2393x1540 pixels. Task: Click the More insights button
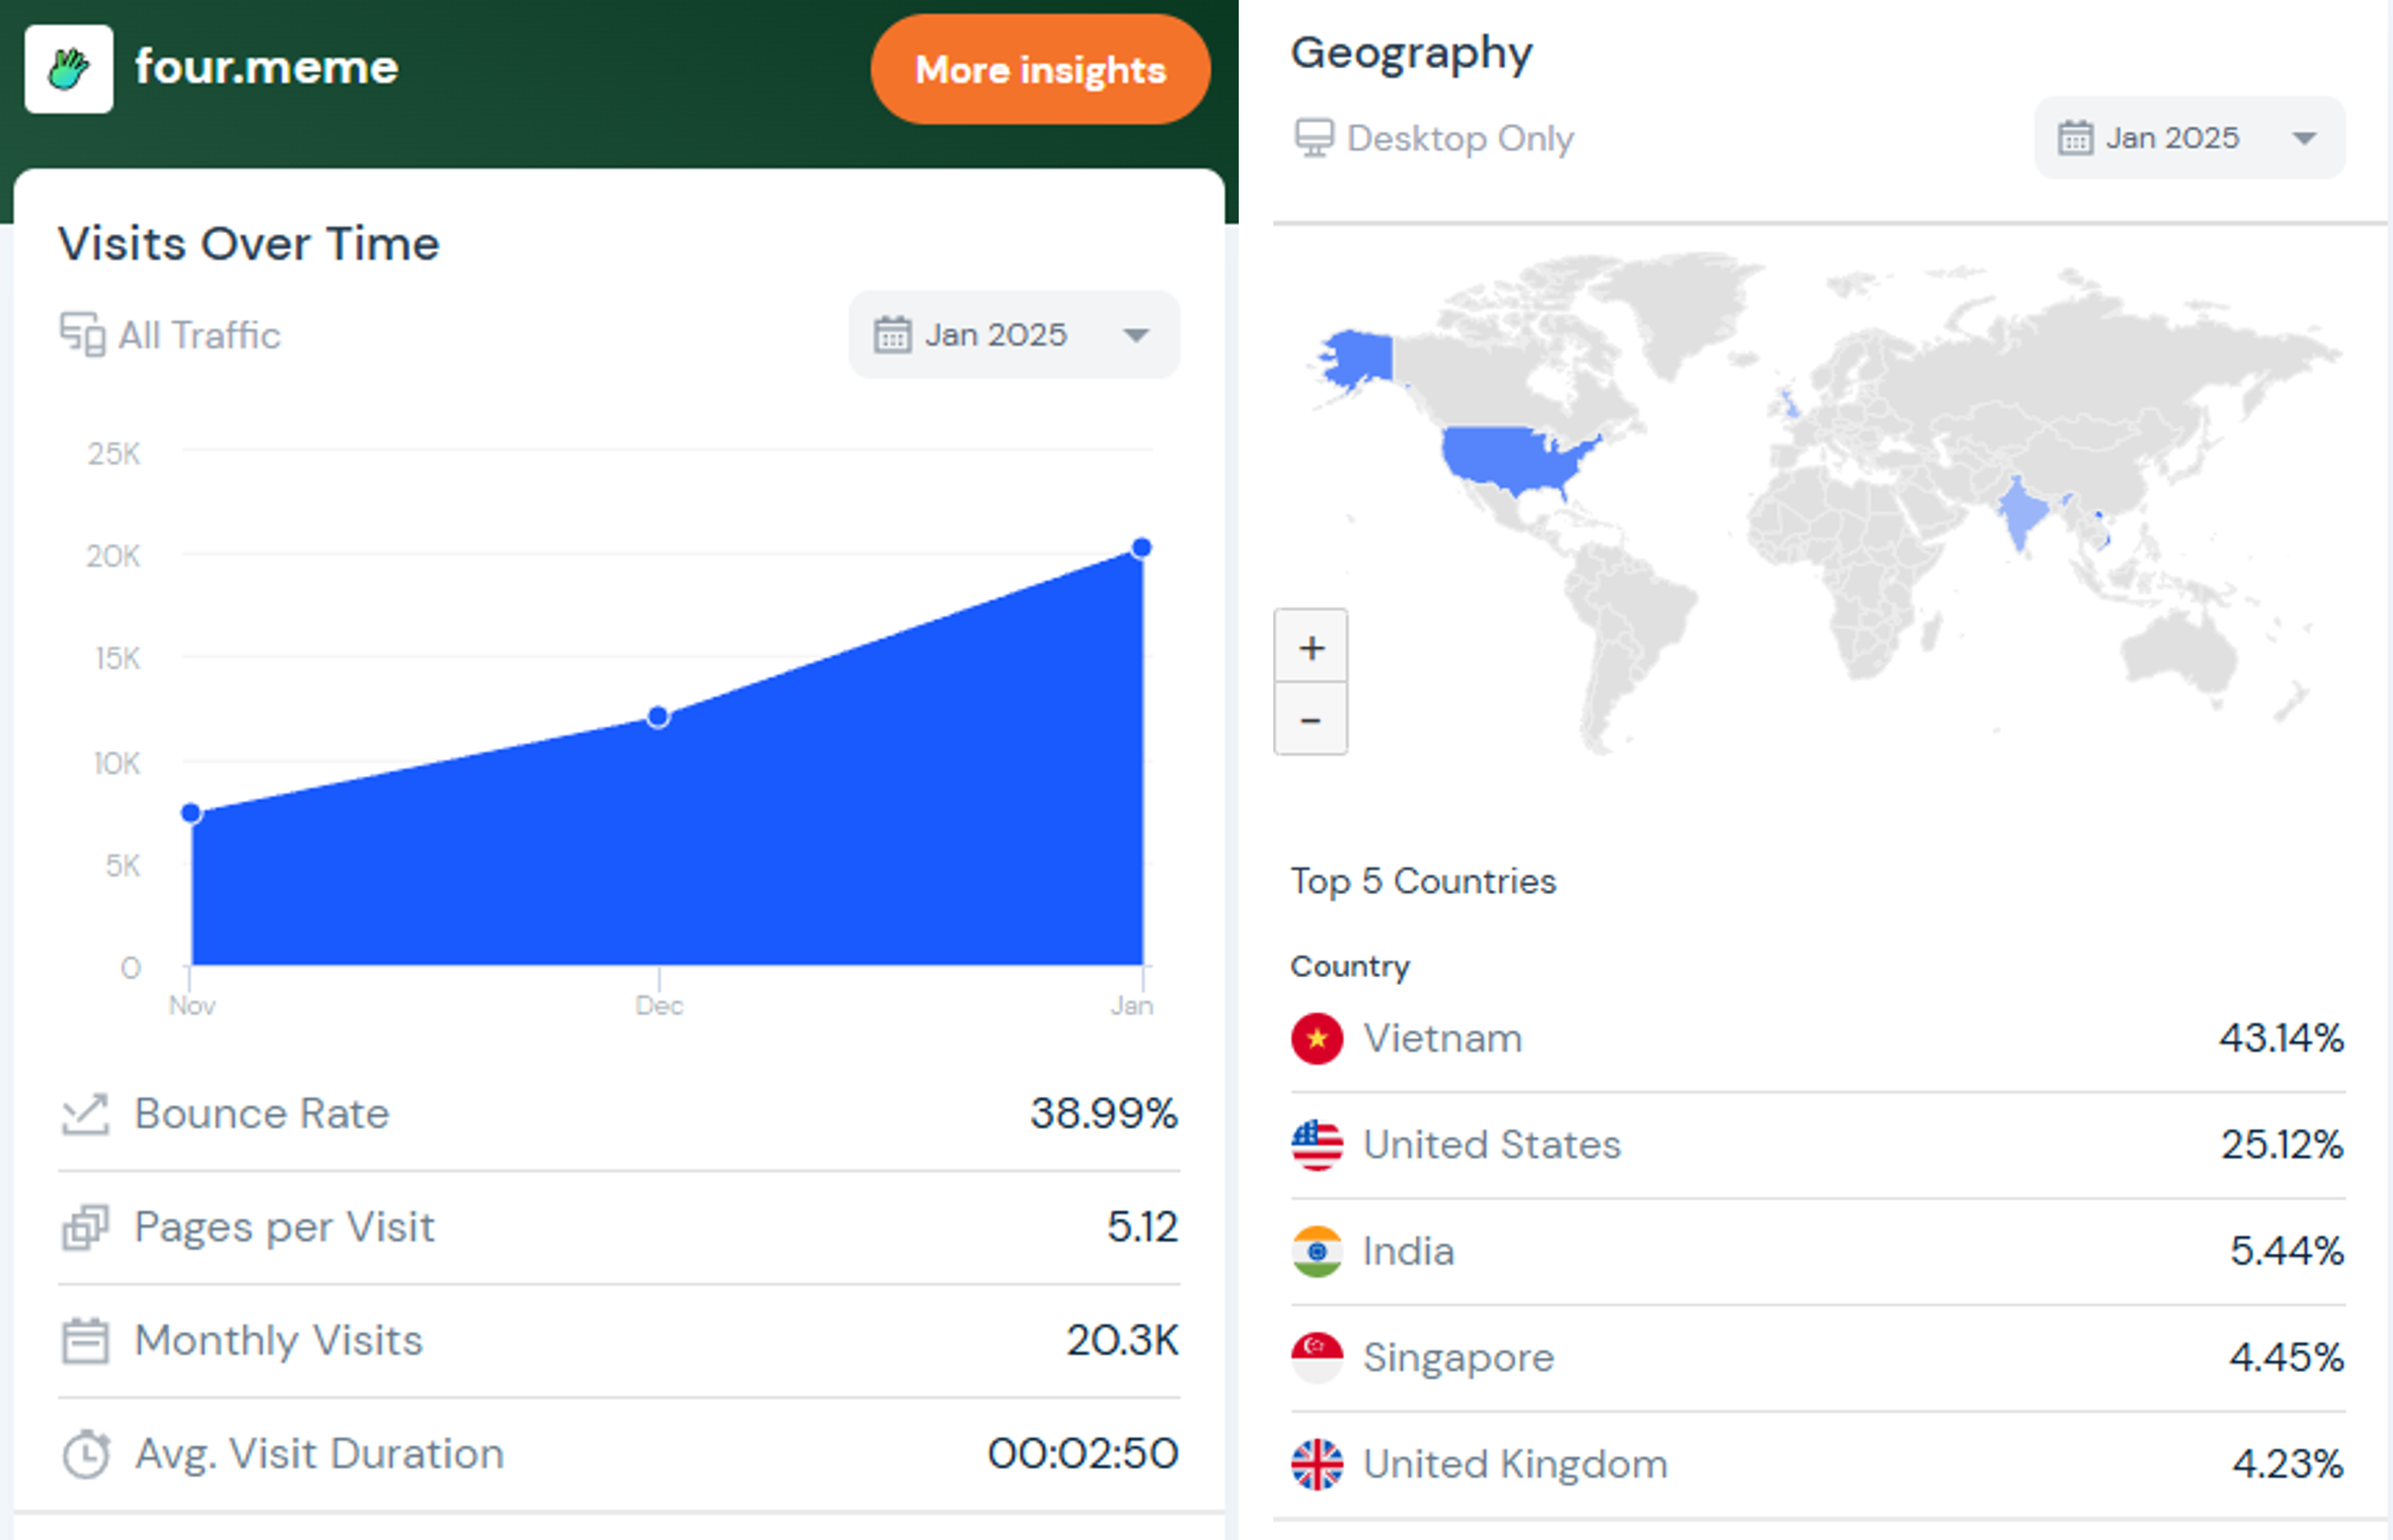[1039, 69]
